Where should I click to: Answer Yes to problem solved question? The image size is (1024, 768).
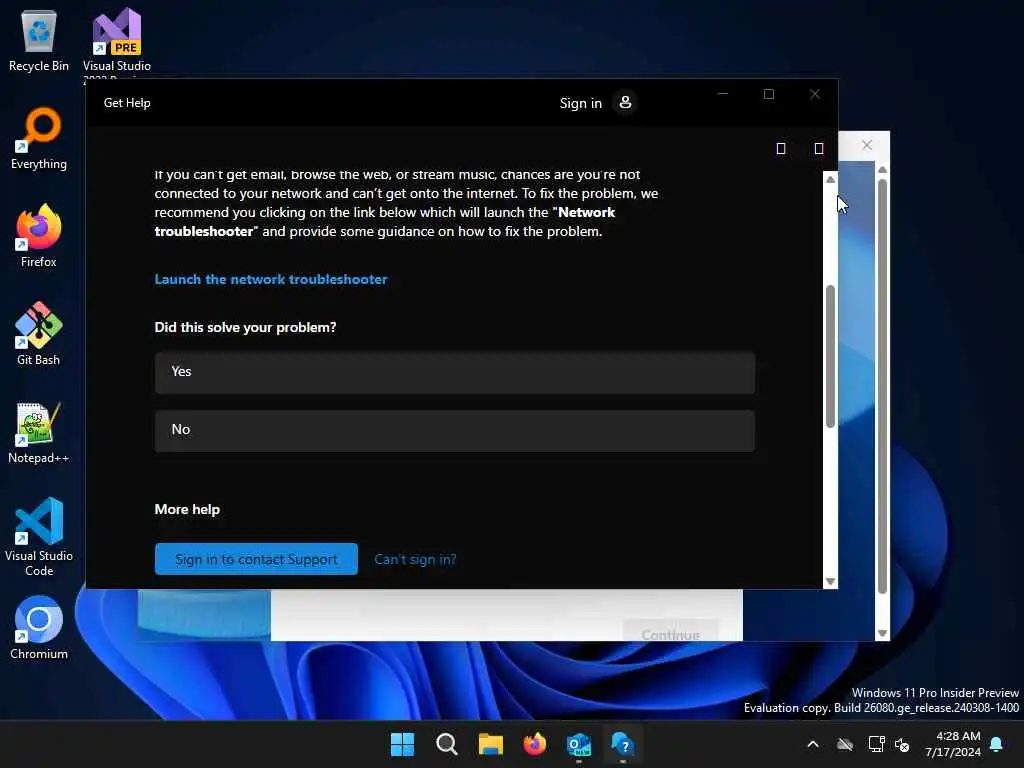click(x=455, y=372)
